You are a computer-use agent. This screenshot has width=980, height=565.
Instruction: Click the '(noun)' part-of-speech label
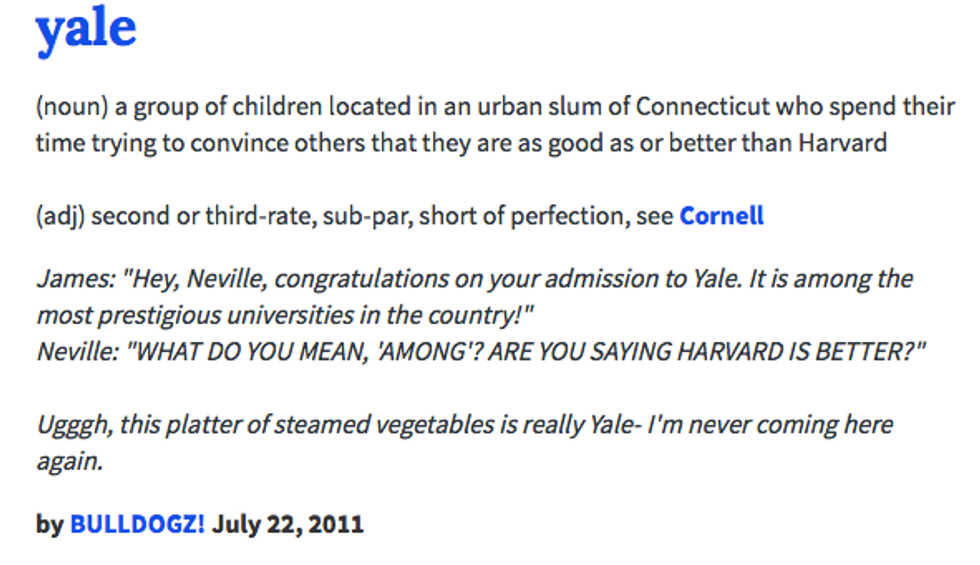(67, 106)
